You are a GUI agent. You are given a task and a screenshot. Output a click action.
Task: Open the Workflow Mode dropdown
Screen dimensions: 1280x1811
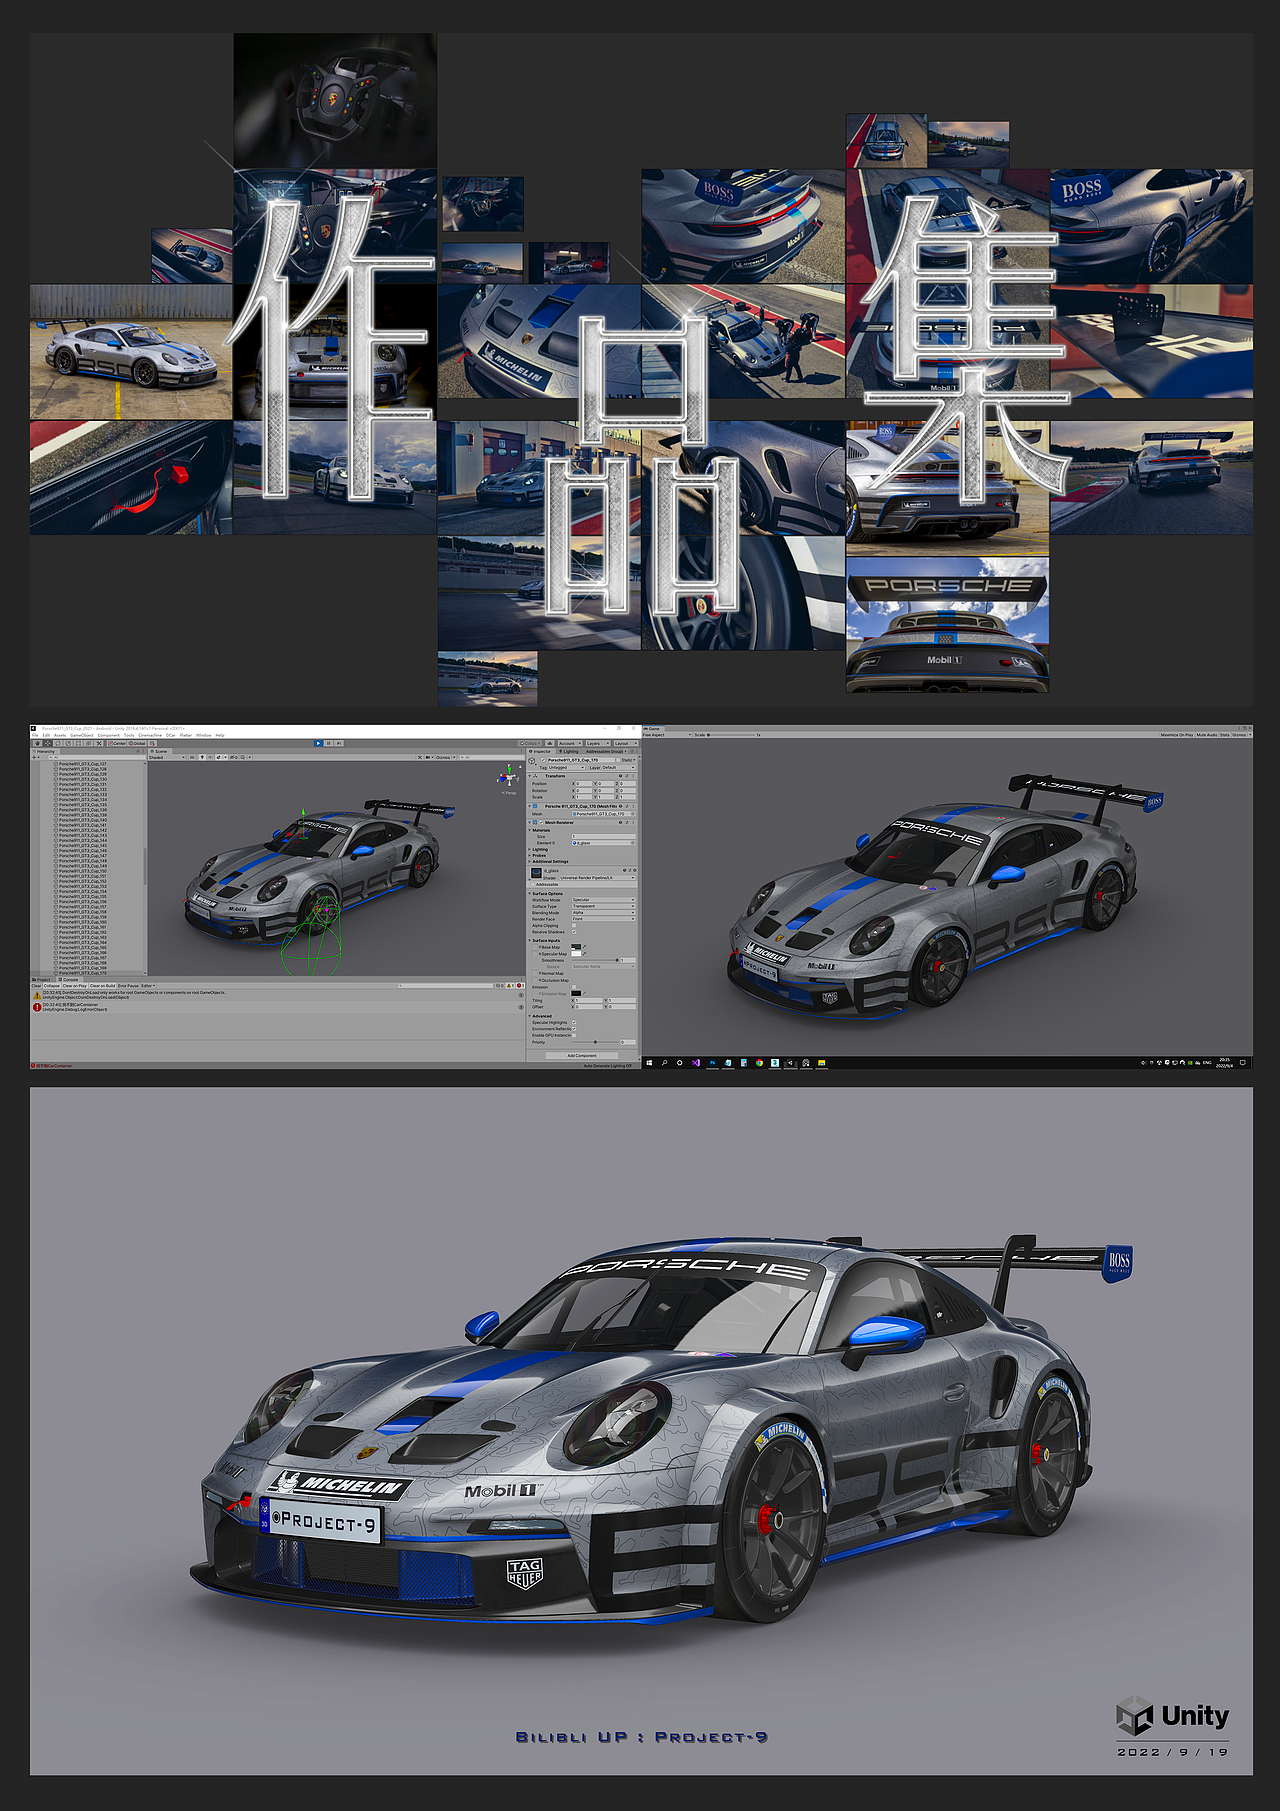(x=604, y=900)
